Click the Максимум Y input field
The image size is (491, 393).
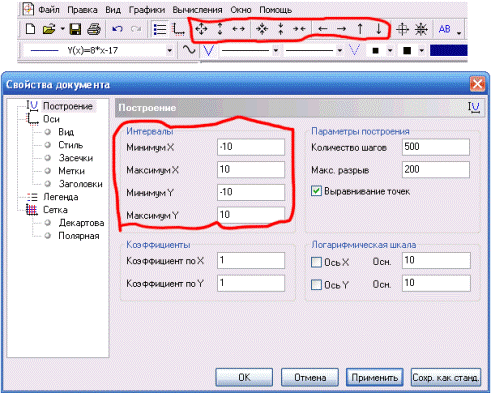[x=251, y=215]
